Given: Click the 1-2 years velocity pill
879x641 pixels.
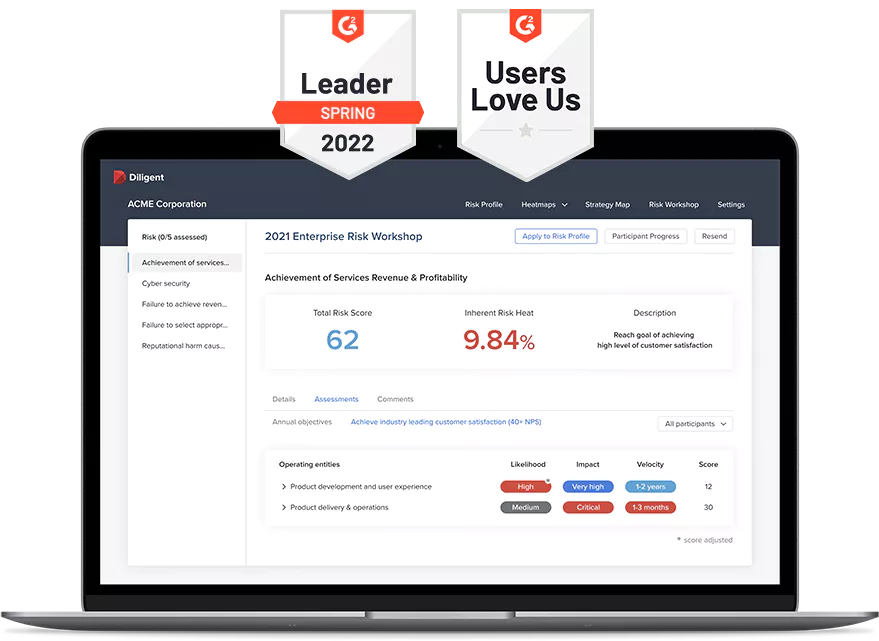Looking at the screenshot, I should click(x=650, y=487).
